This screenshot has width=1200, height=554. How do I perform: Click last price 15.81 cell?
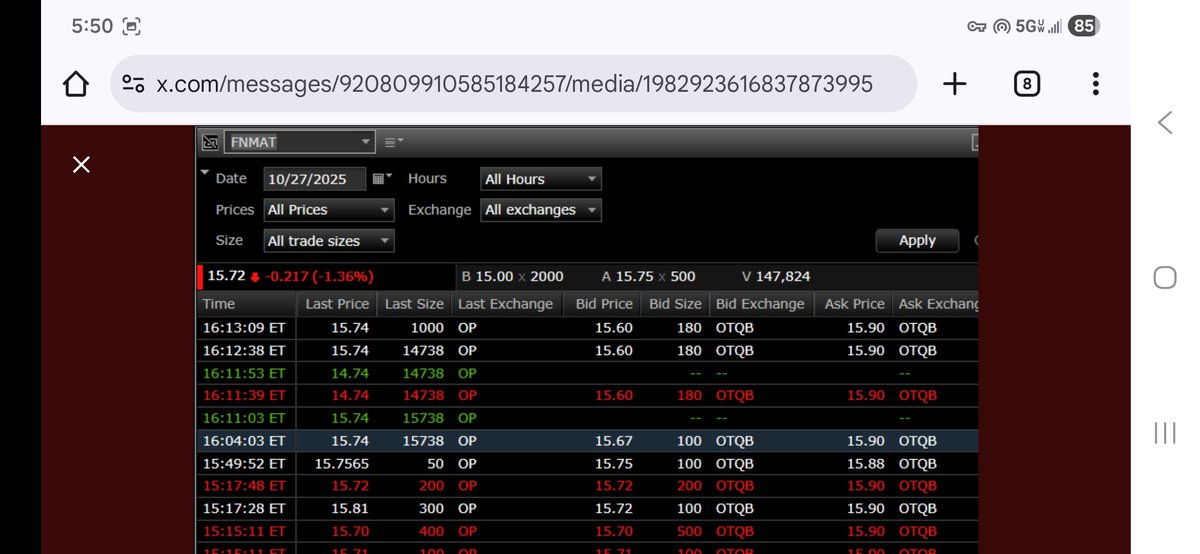point(350,508)
